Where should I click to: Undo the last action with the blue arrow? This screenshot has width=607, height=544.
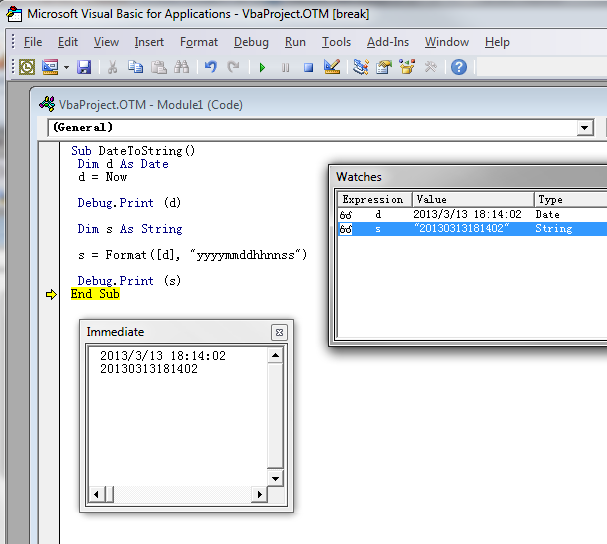[x=211, y=67]
